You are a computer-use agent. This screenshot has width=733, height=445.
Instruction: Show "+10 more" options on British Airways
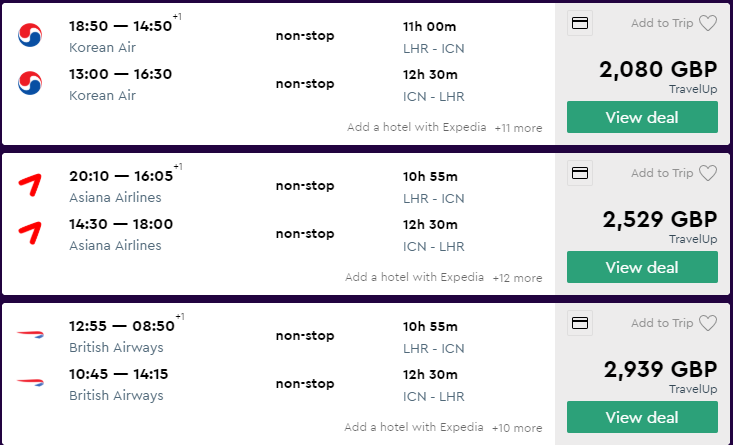point(518,428)
